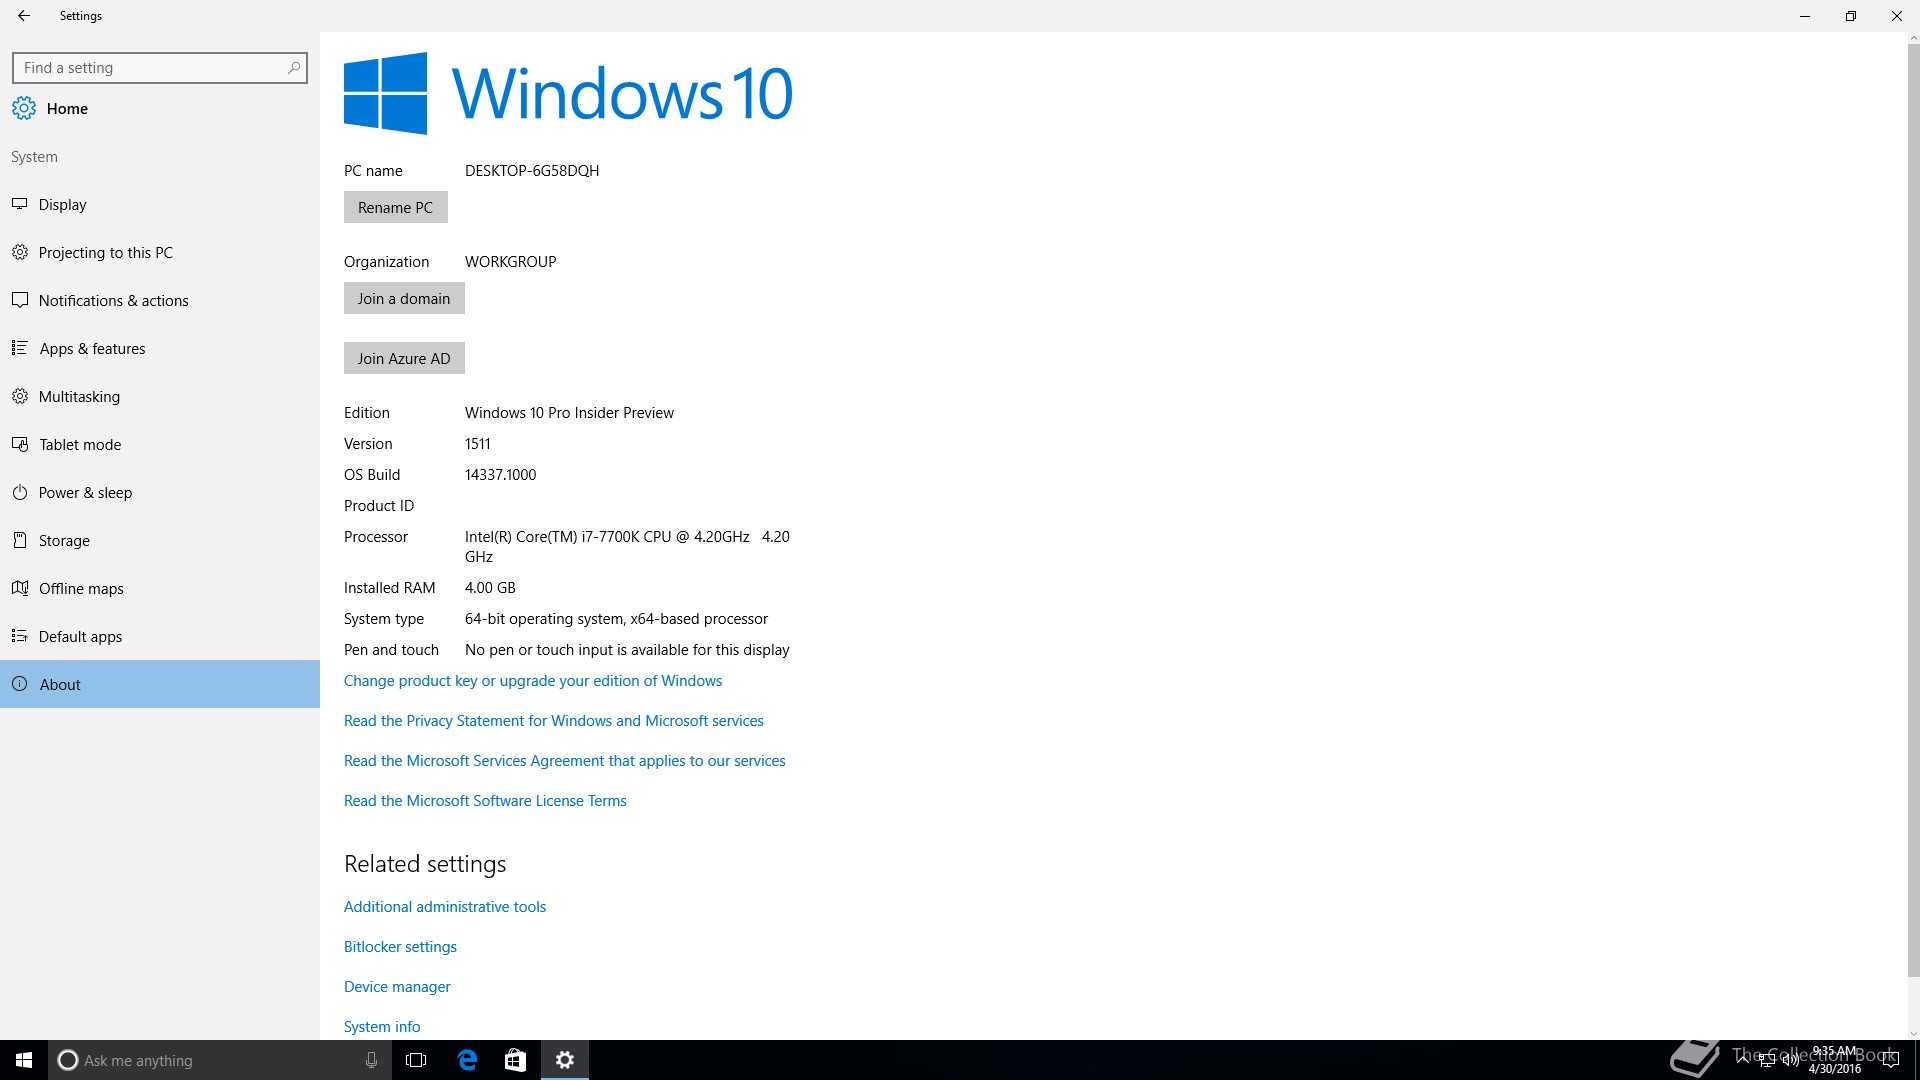Click the Tablet mode icon

pos(19,444)
